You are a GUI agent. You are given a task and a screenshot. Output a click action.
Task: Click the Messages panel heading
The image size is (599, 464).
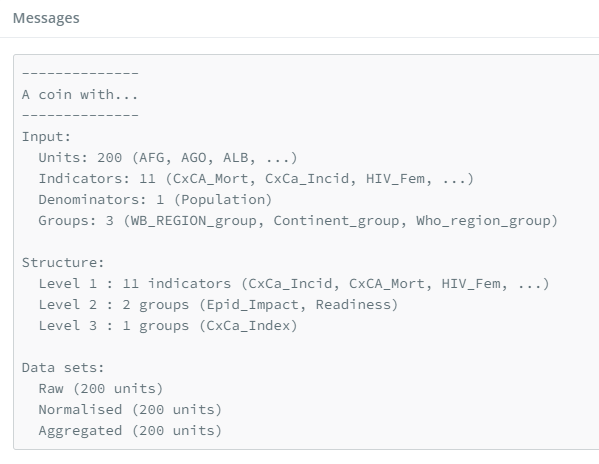point(46,18)
